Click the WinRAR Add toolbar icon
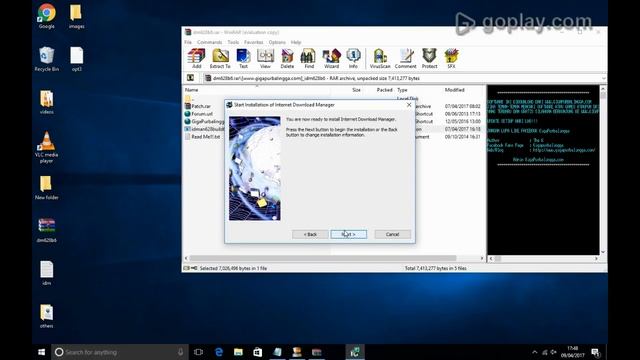The width and height of the screenshot is (640, 360). [x=196, y=58]
